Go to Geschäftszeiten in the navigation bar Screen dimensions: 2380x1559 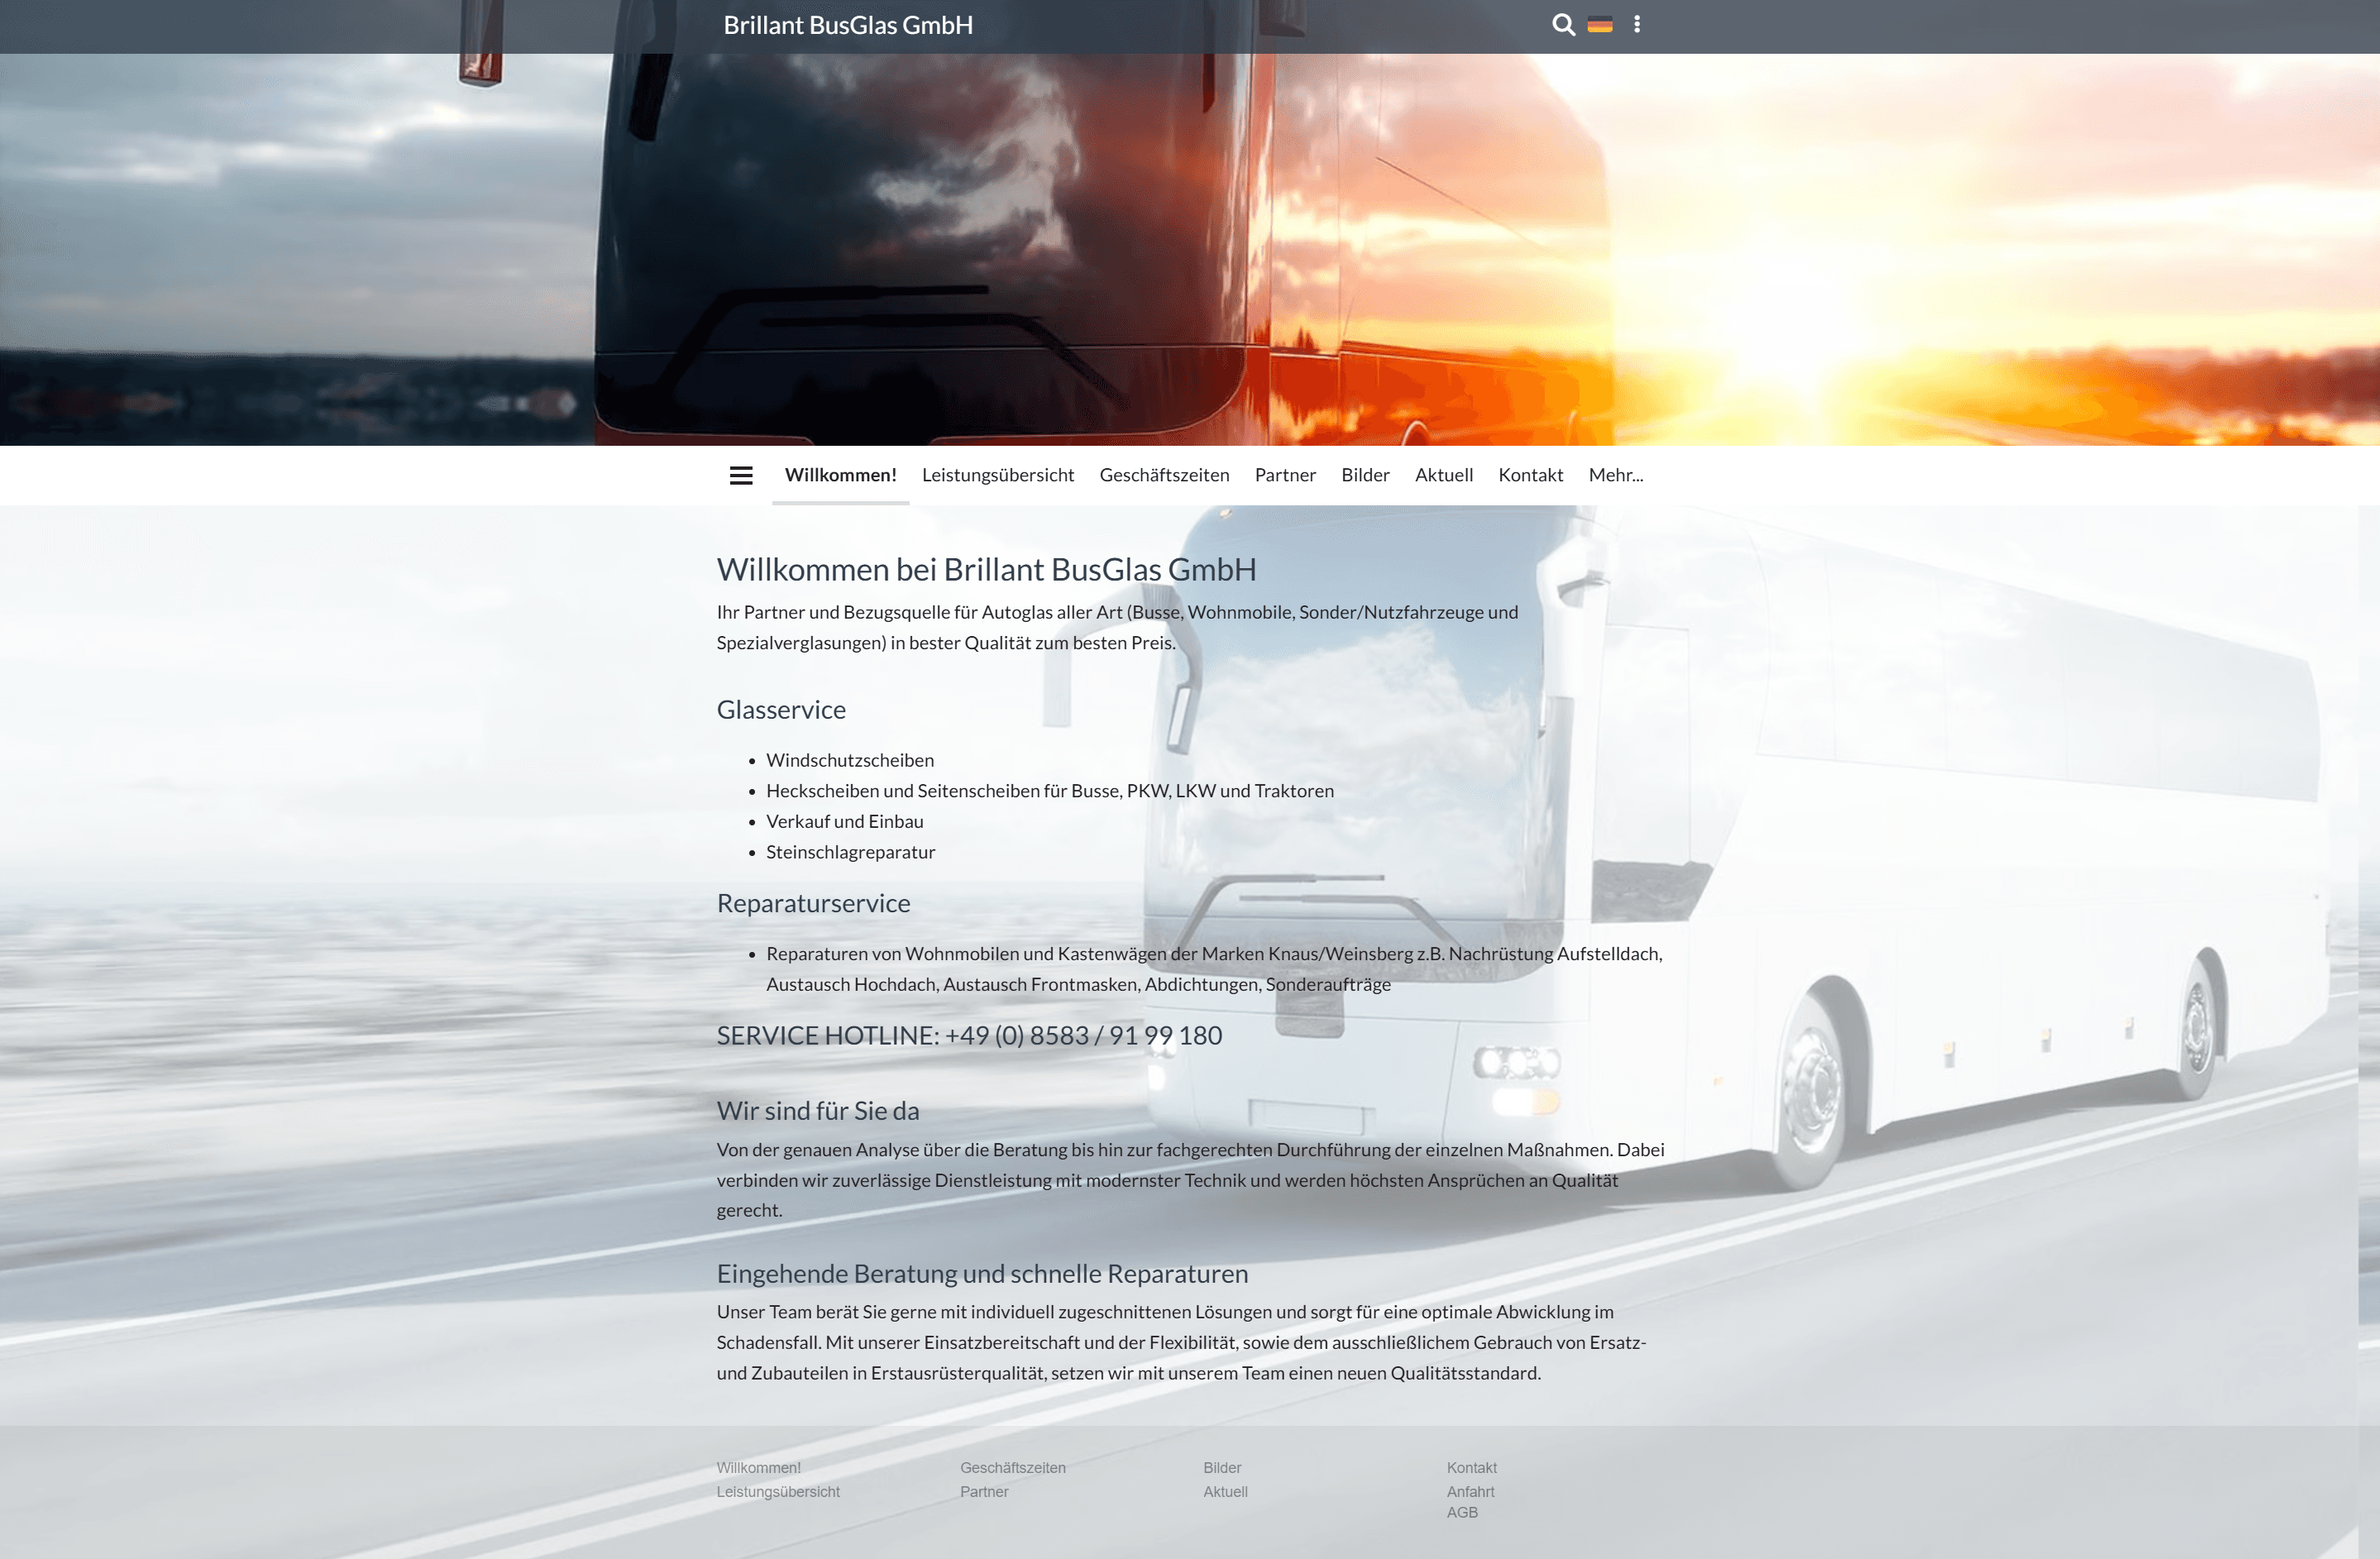[1165, 475]
